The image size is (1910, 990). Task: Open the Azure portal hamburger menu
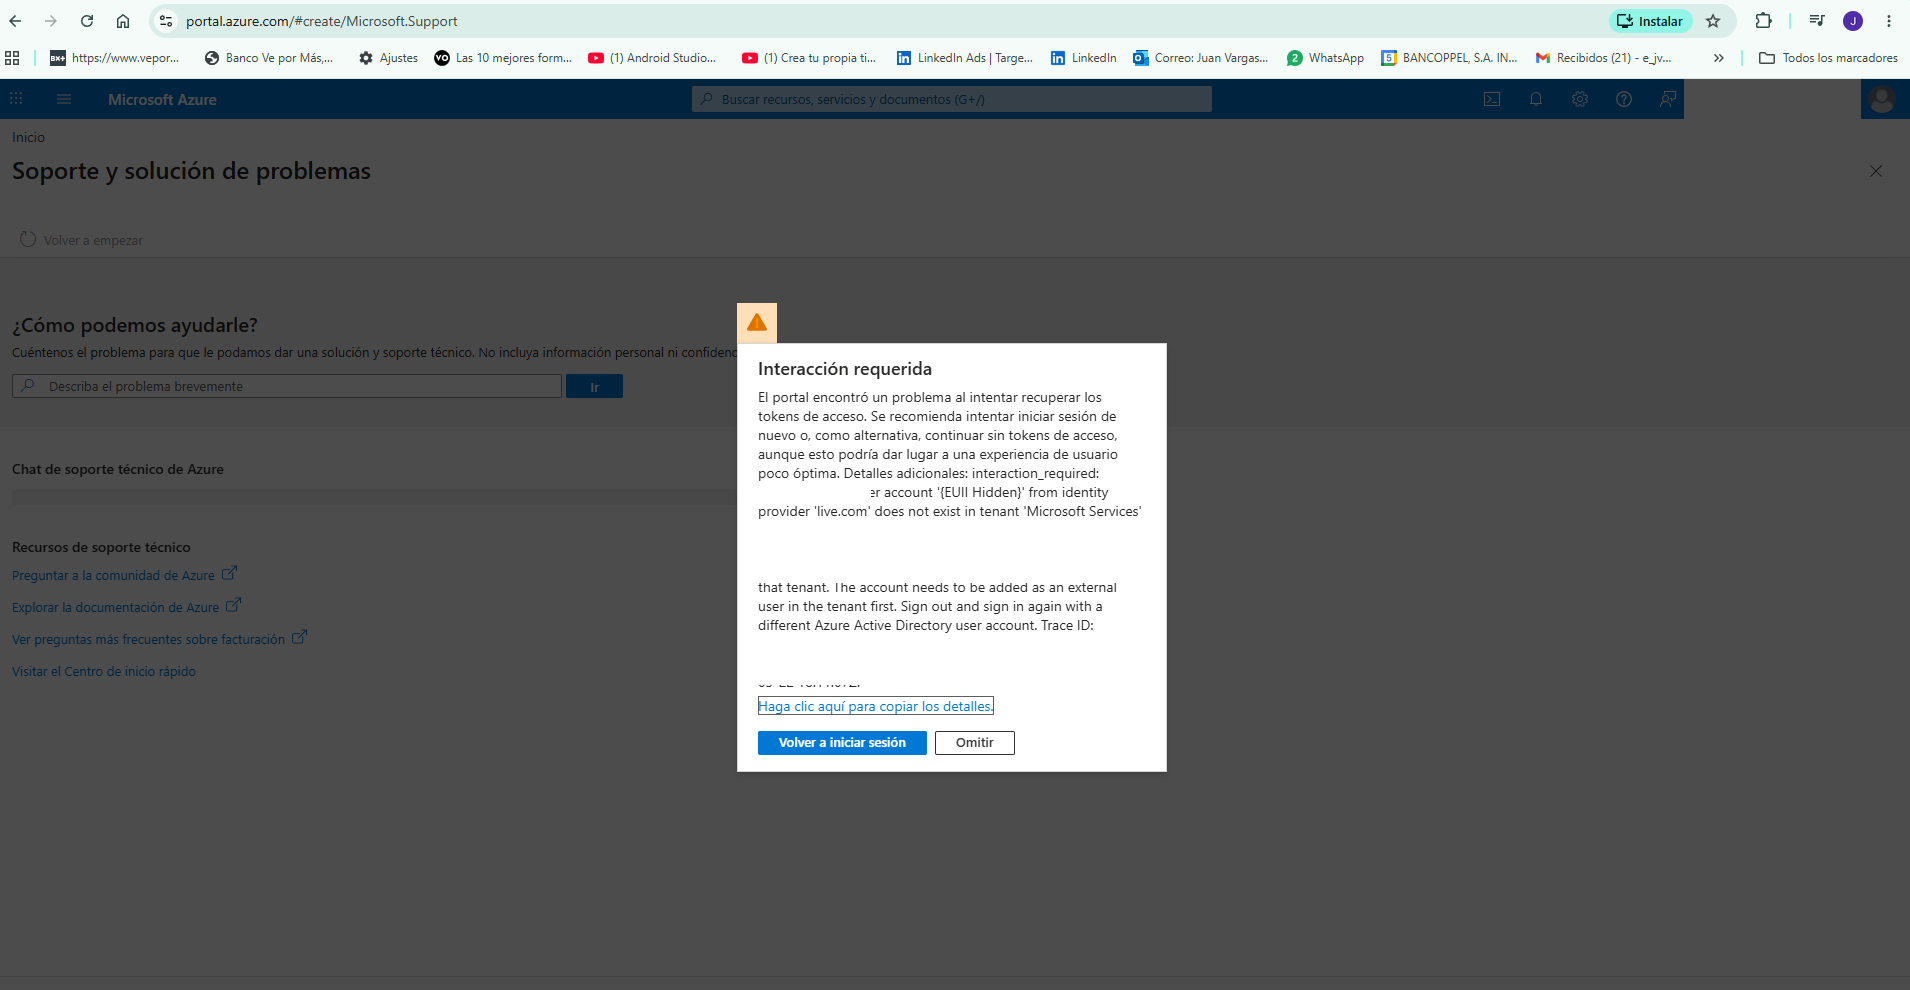(64, 99)
